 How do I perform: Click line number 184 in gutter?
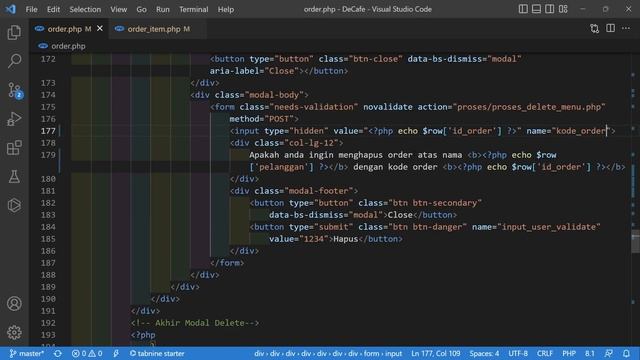48,227
